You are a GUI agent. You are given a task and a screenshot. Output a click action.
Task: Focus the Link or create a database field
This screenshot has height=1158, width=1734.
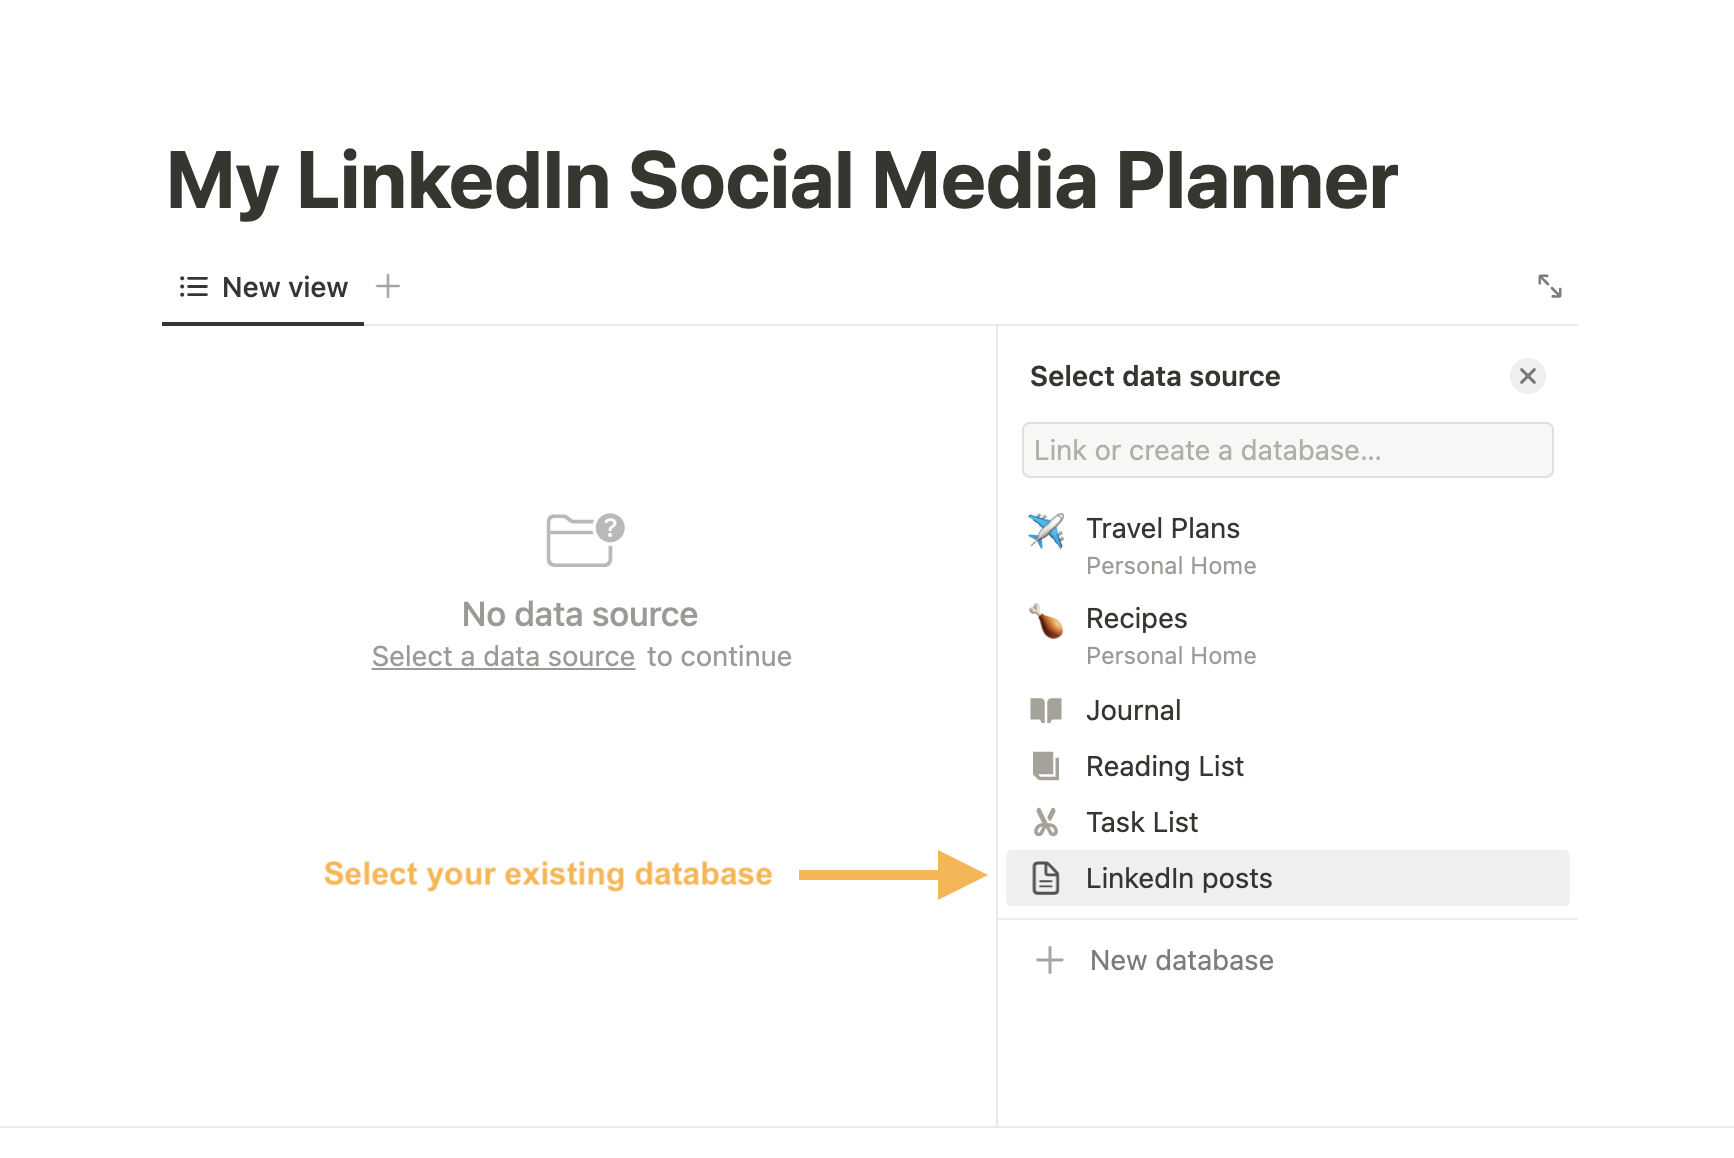click(x=1287, y=450)
